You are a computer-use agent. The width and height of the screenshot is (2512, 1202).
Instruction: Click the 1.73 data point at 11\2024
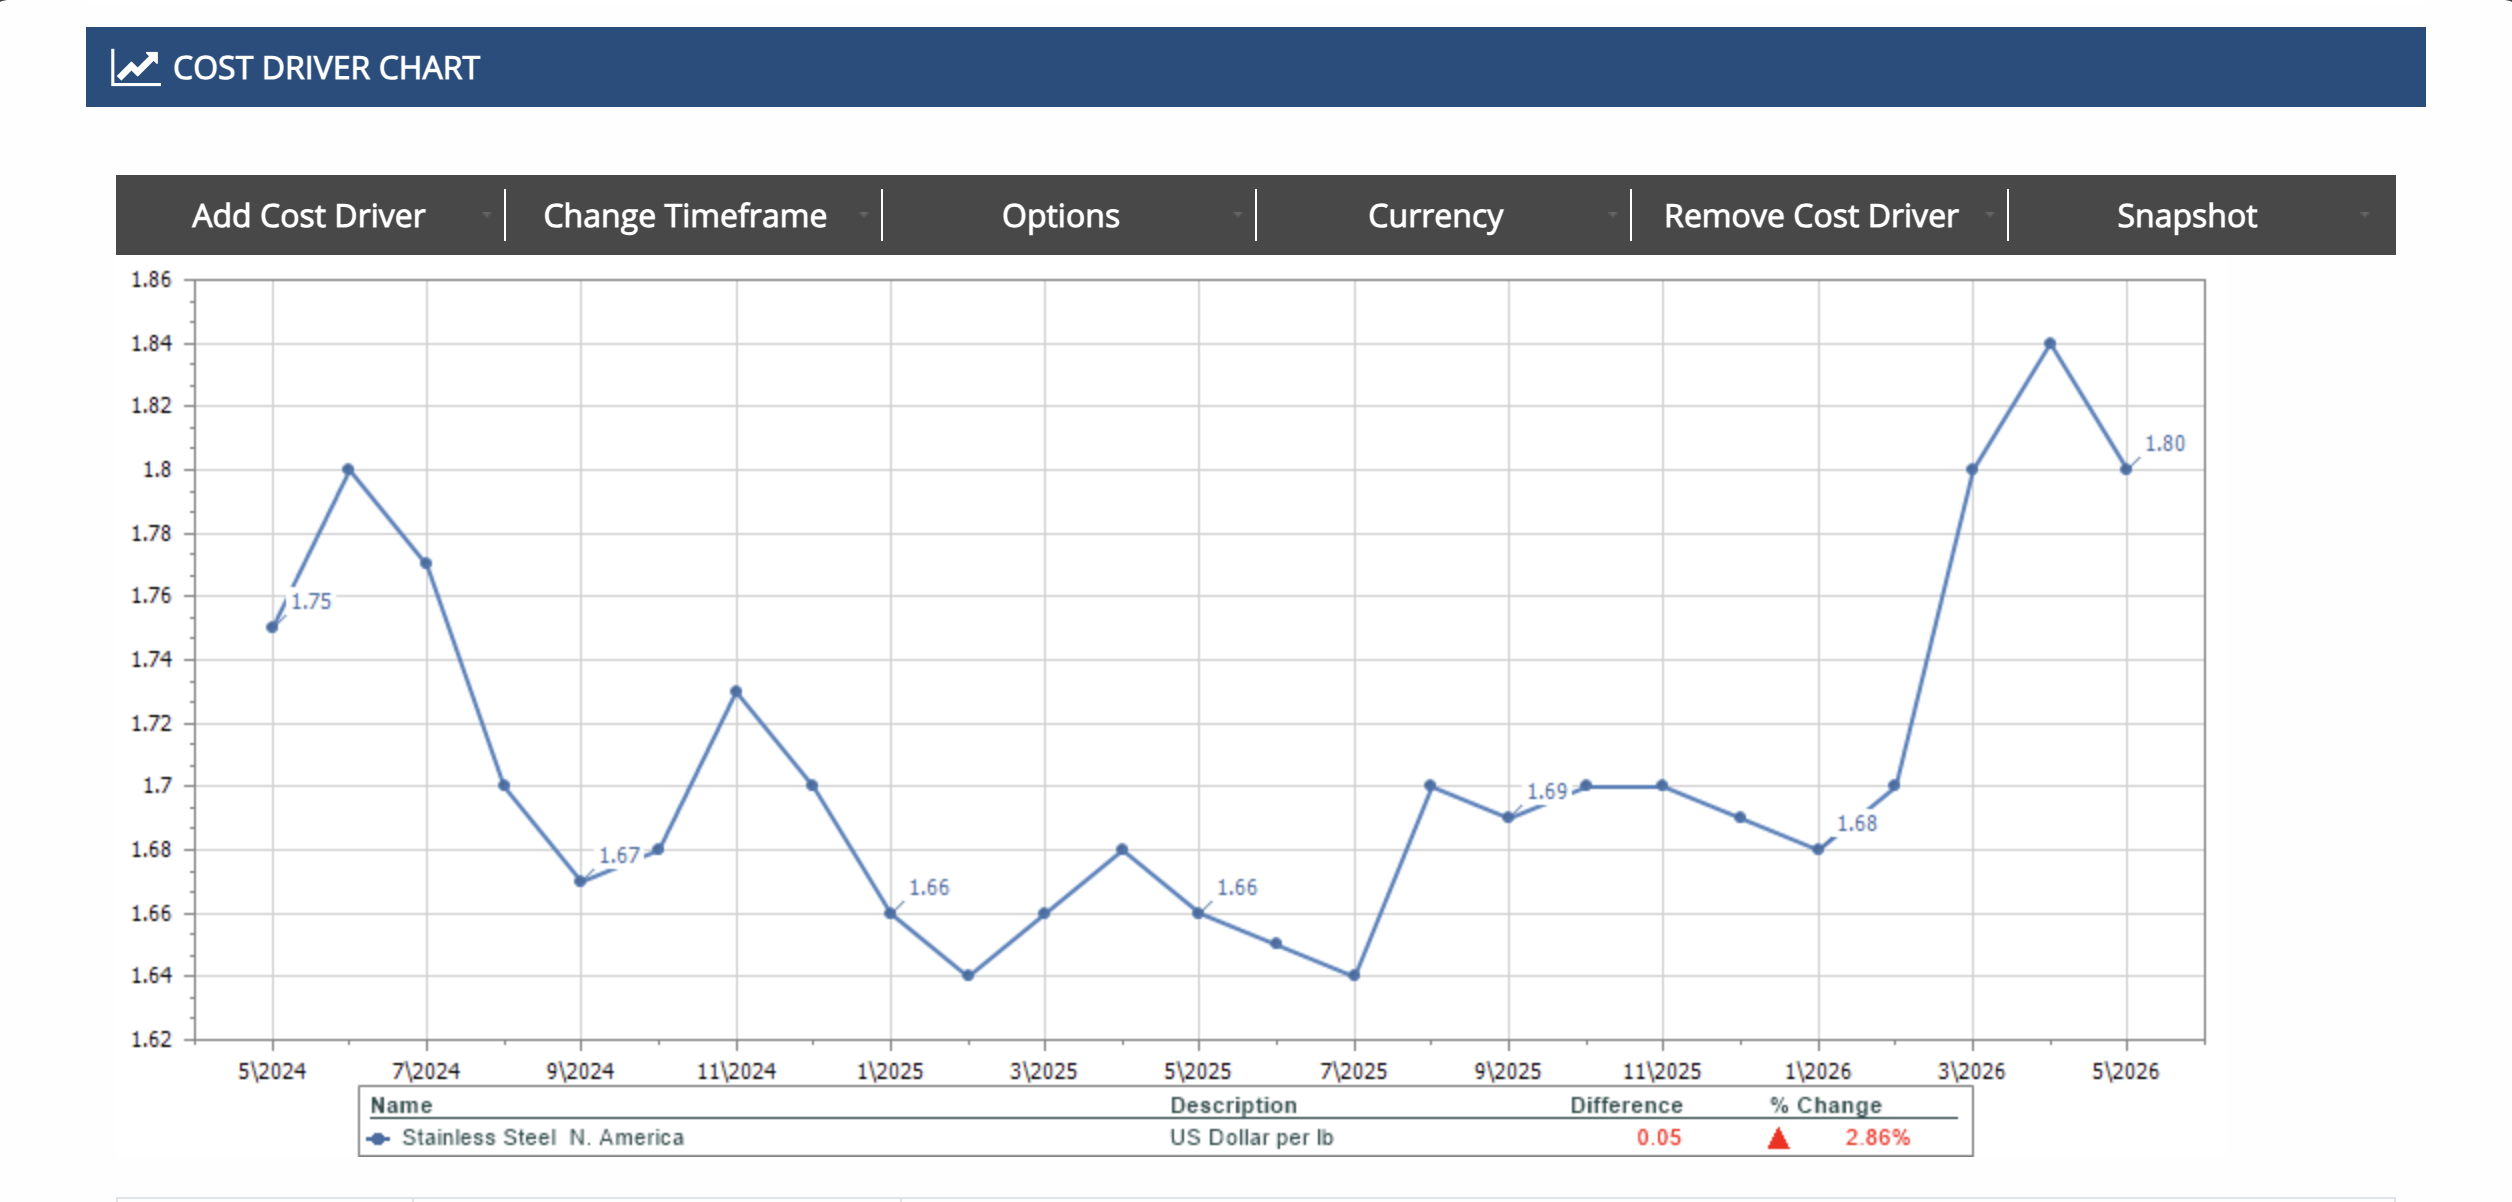[x=736, y=691]
